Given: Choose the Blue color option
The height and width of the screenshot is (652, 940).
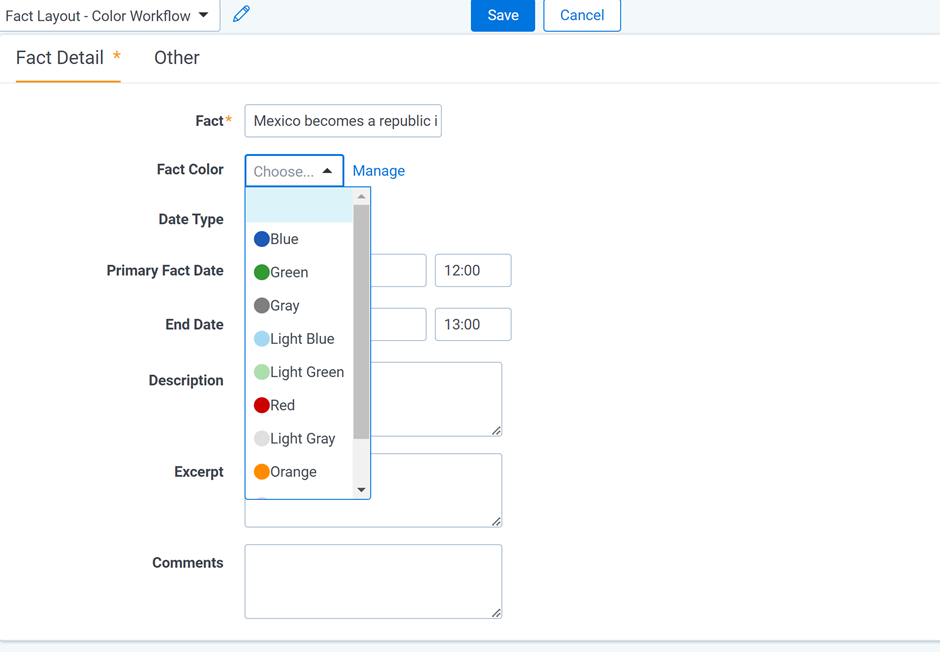Looking at the screenshot, I should pos(299,239).
